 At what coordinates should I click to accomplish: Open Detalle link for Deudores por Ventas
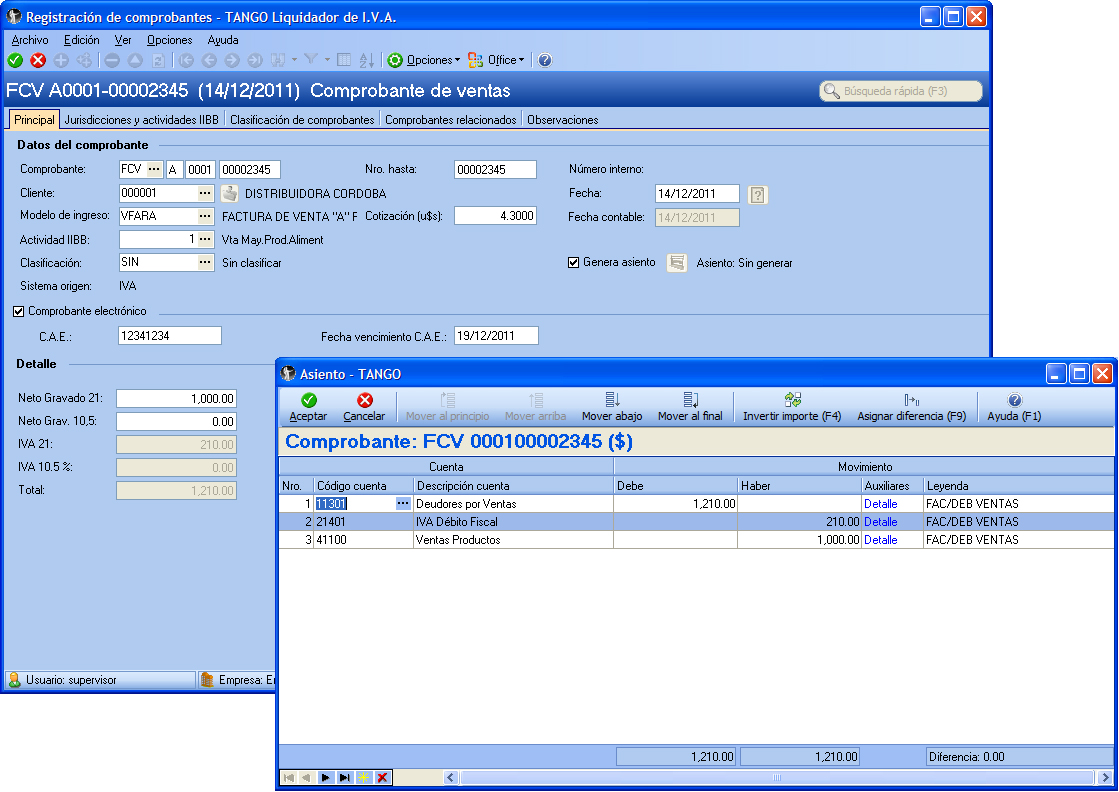(x=881, y=504)
